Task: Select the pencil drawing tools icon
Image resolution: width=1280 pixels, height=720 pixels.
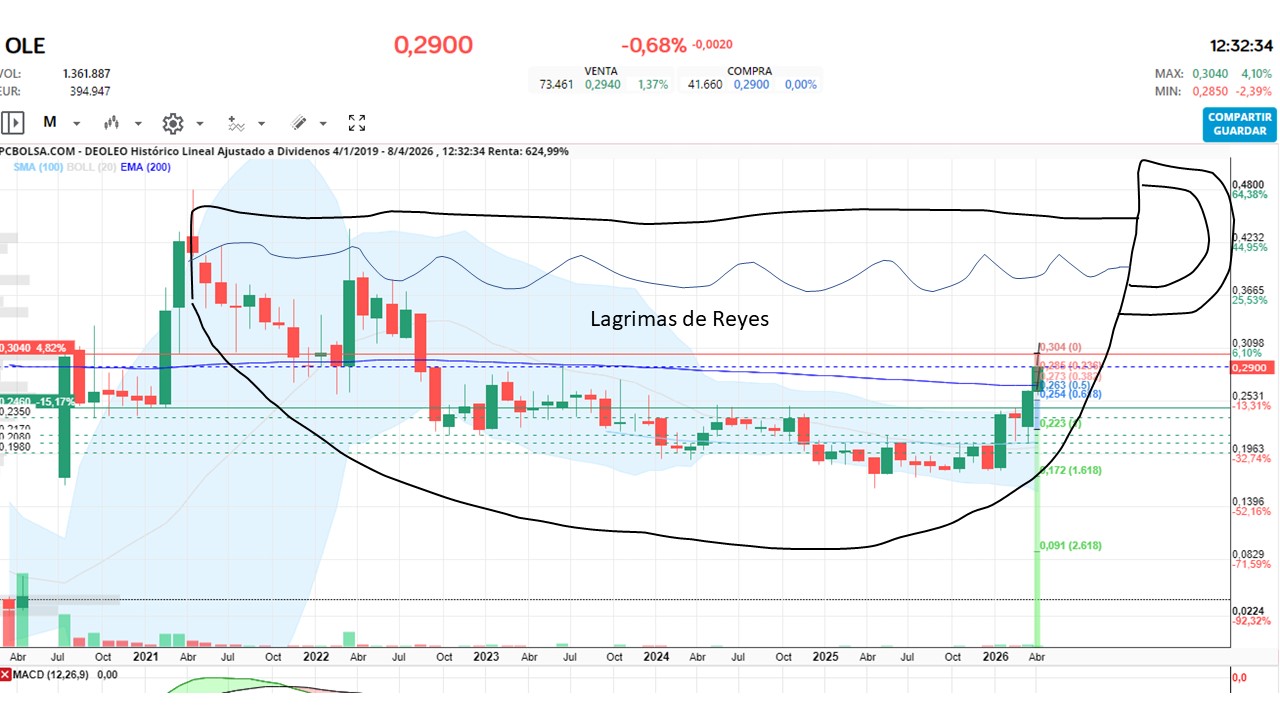Action: (298, 123)
